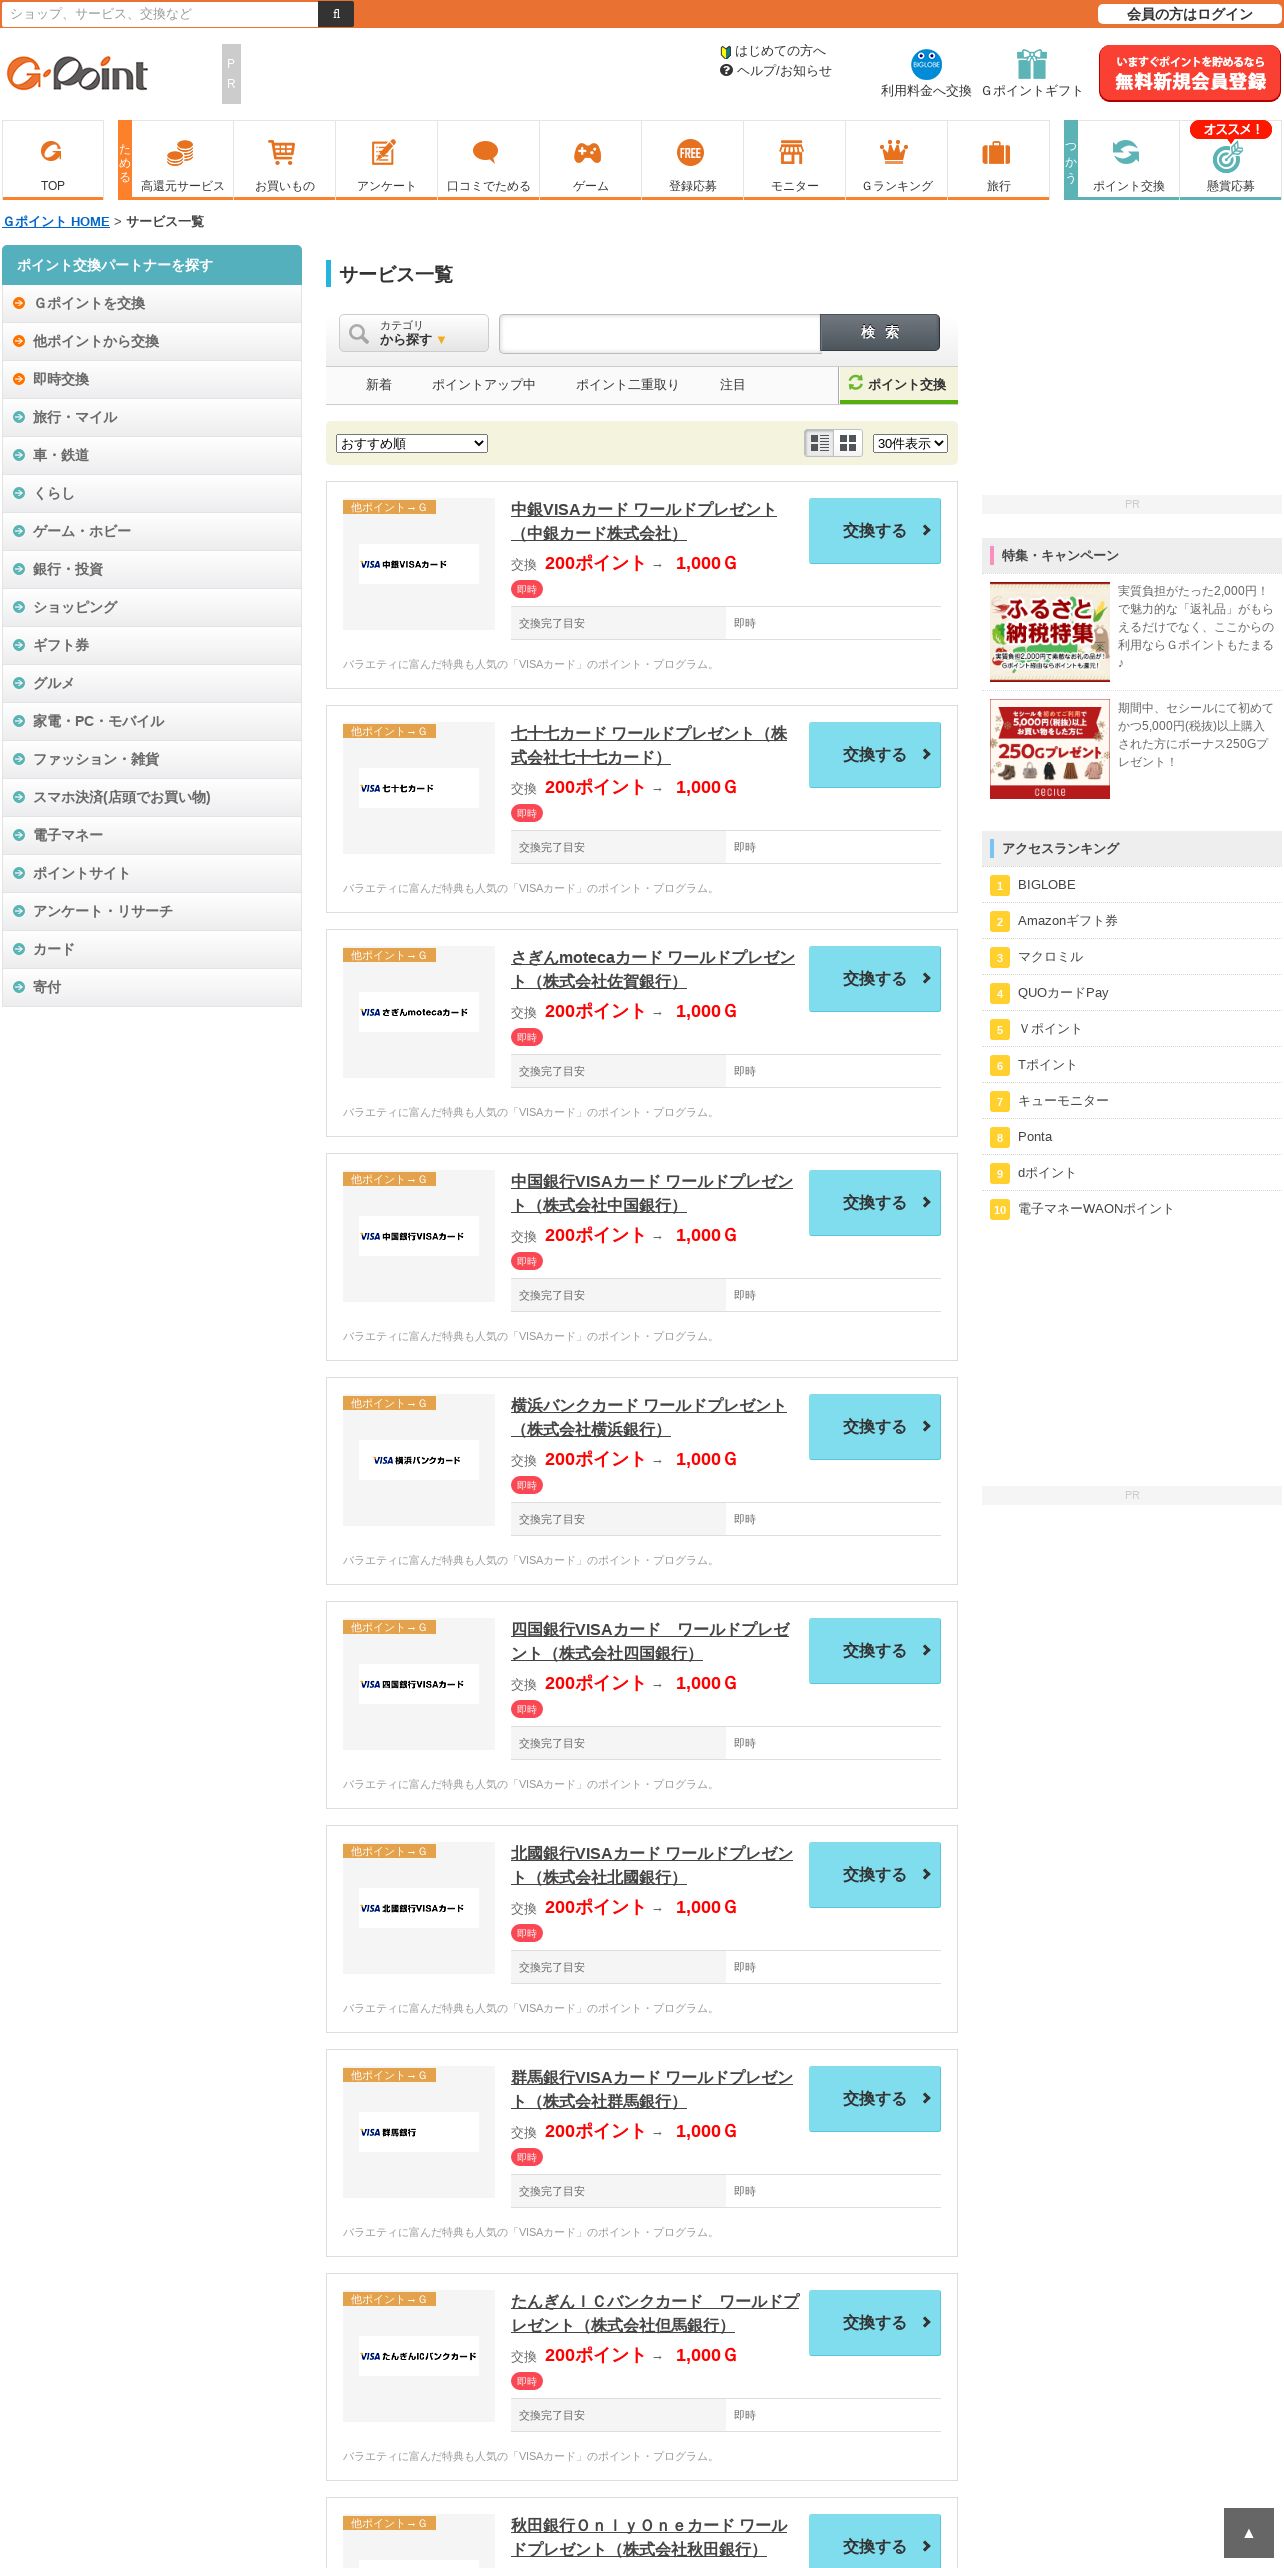The width and height of the screenshot is (1284, 2568).
Task: Open 電子マネーWAONポイント in ranking
Action: (x=1095, y=1209)
